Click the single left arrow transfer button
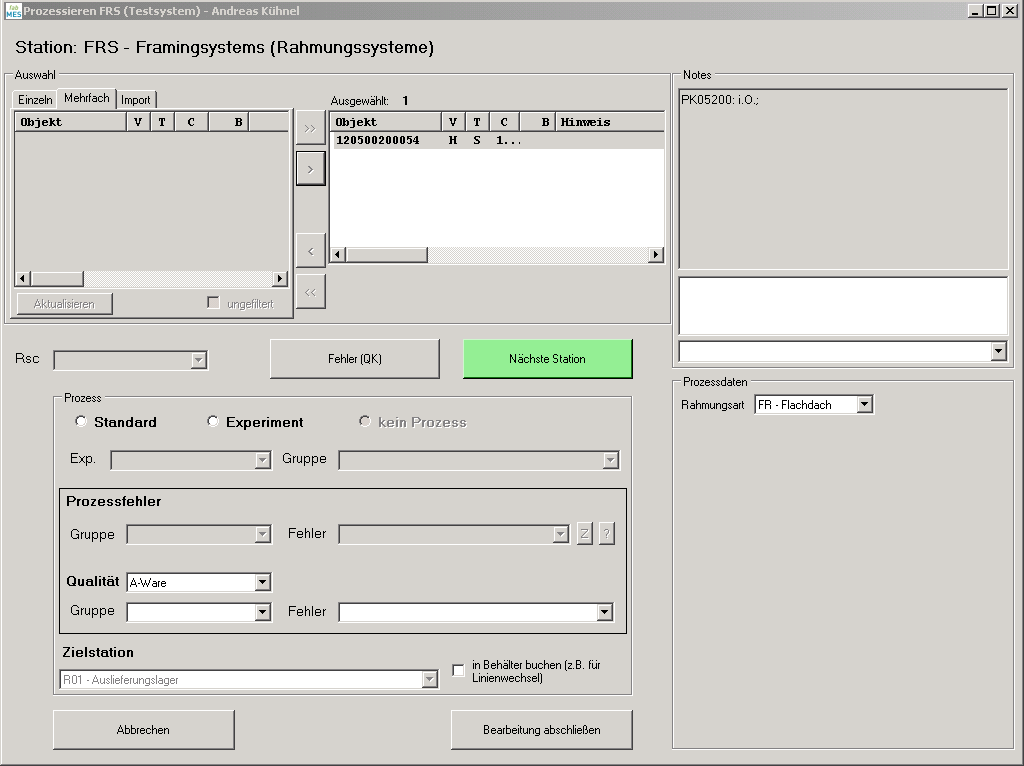 310,251
